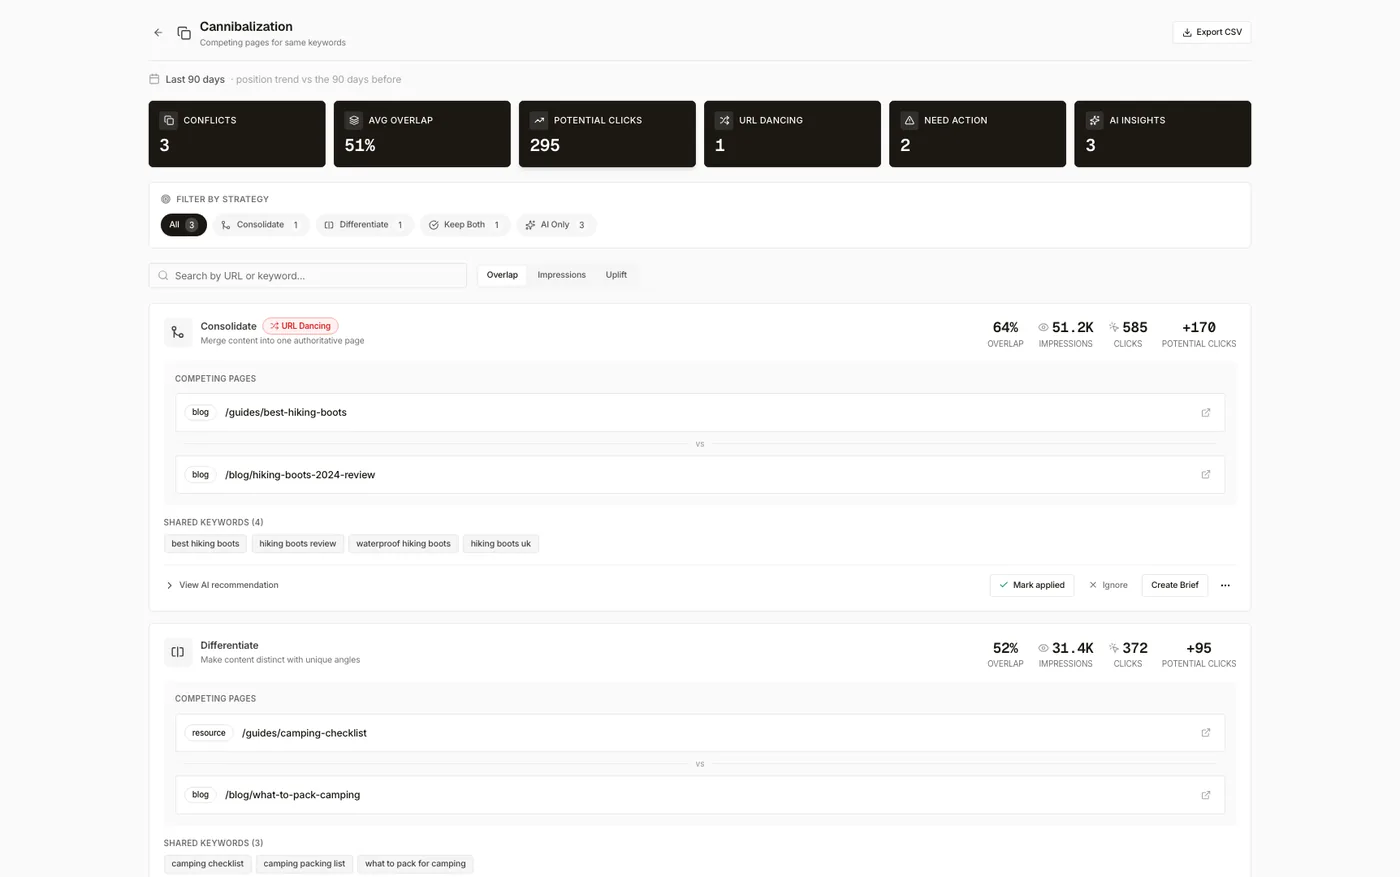Click the +170 potential clicks value
This screenshot has height=877, width=1400.
(1199, 327)
